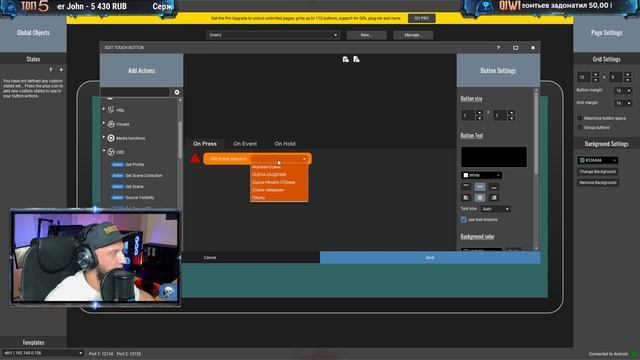Click the Remove Background button
This screenshot has height=360, width=640.
pyautogui.click(x=598, y=182)
